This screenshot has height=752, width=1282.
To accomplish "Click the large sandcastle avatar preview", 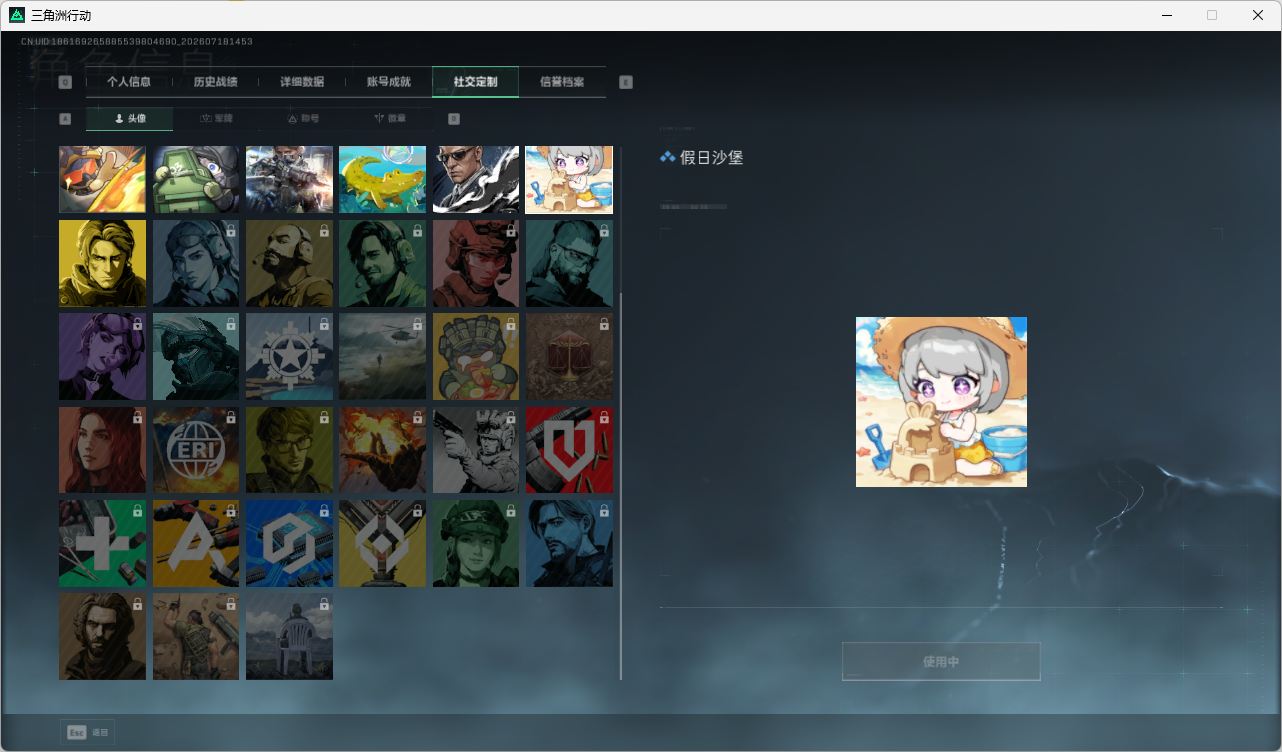I will click(x=941, y=402).
